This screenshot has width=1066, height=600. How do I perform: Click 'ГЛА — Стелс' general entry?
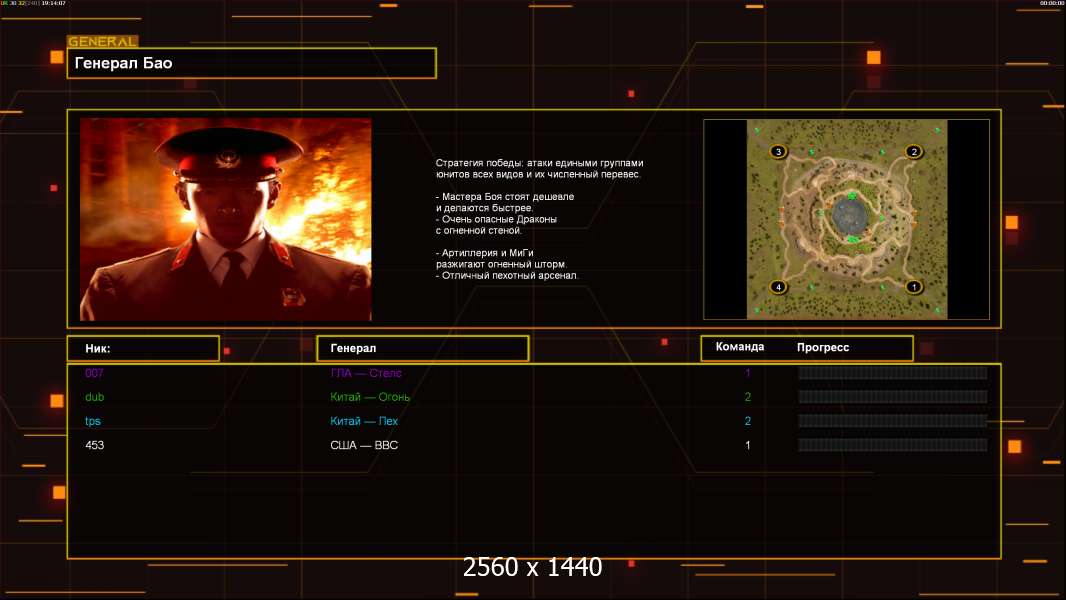tap(366, 373)
